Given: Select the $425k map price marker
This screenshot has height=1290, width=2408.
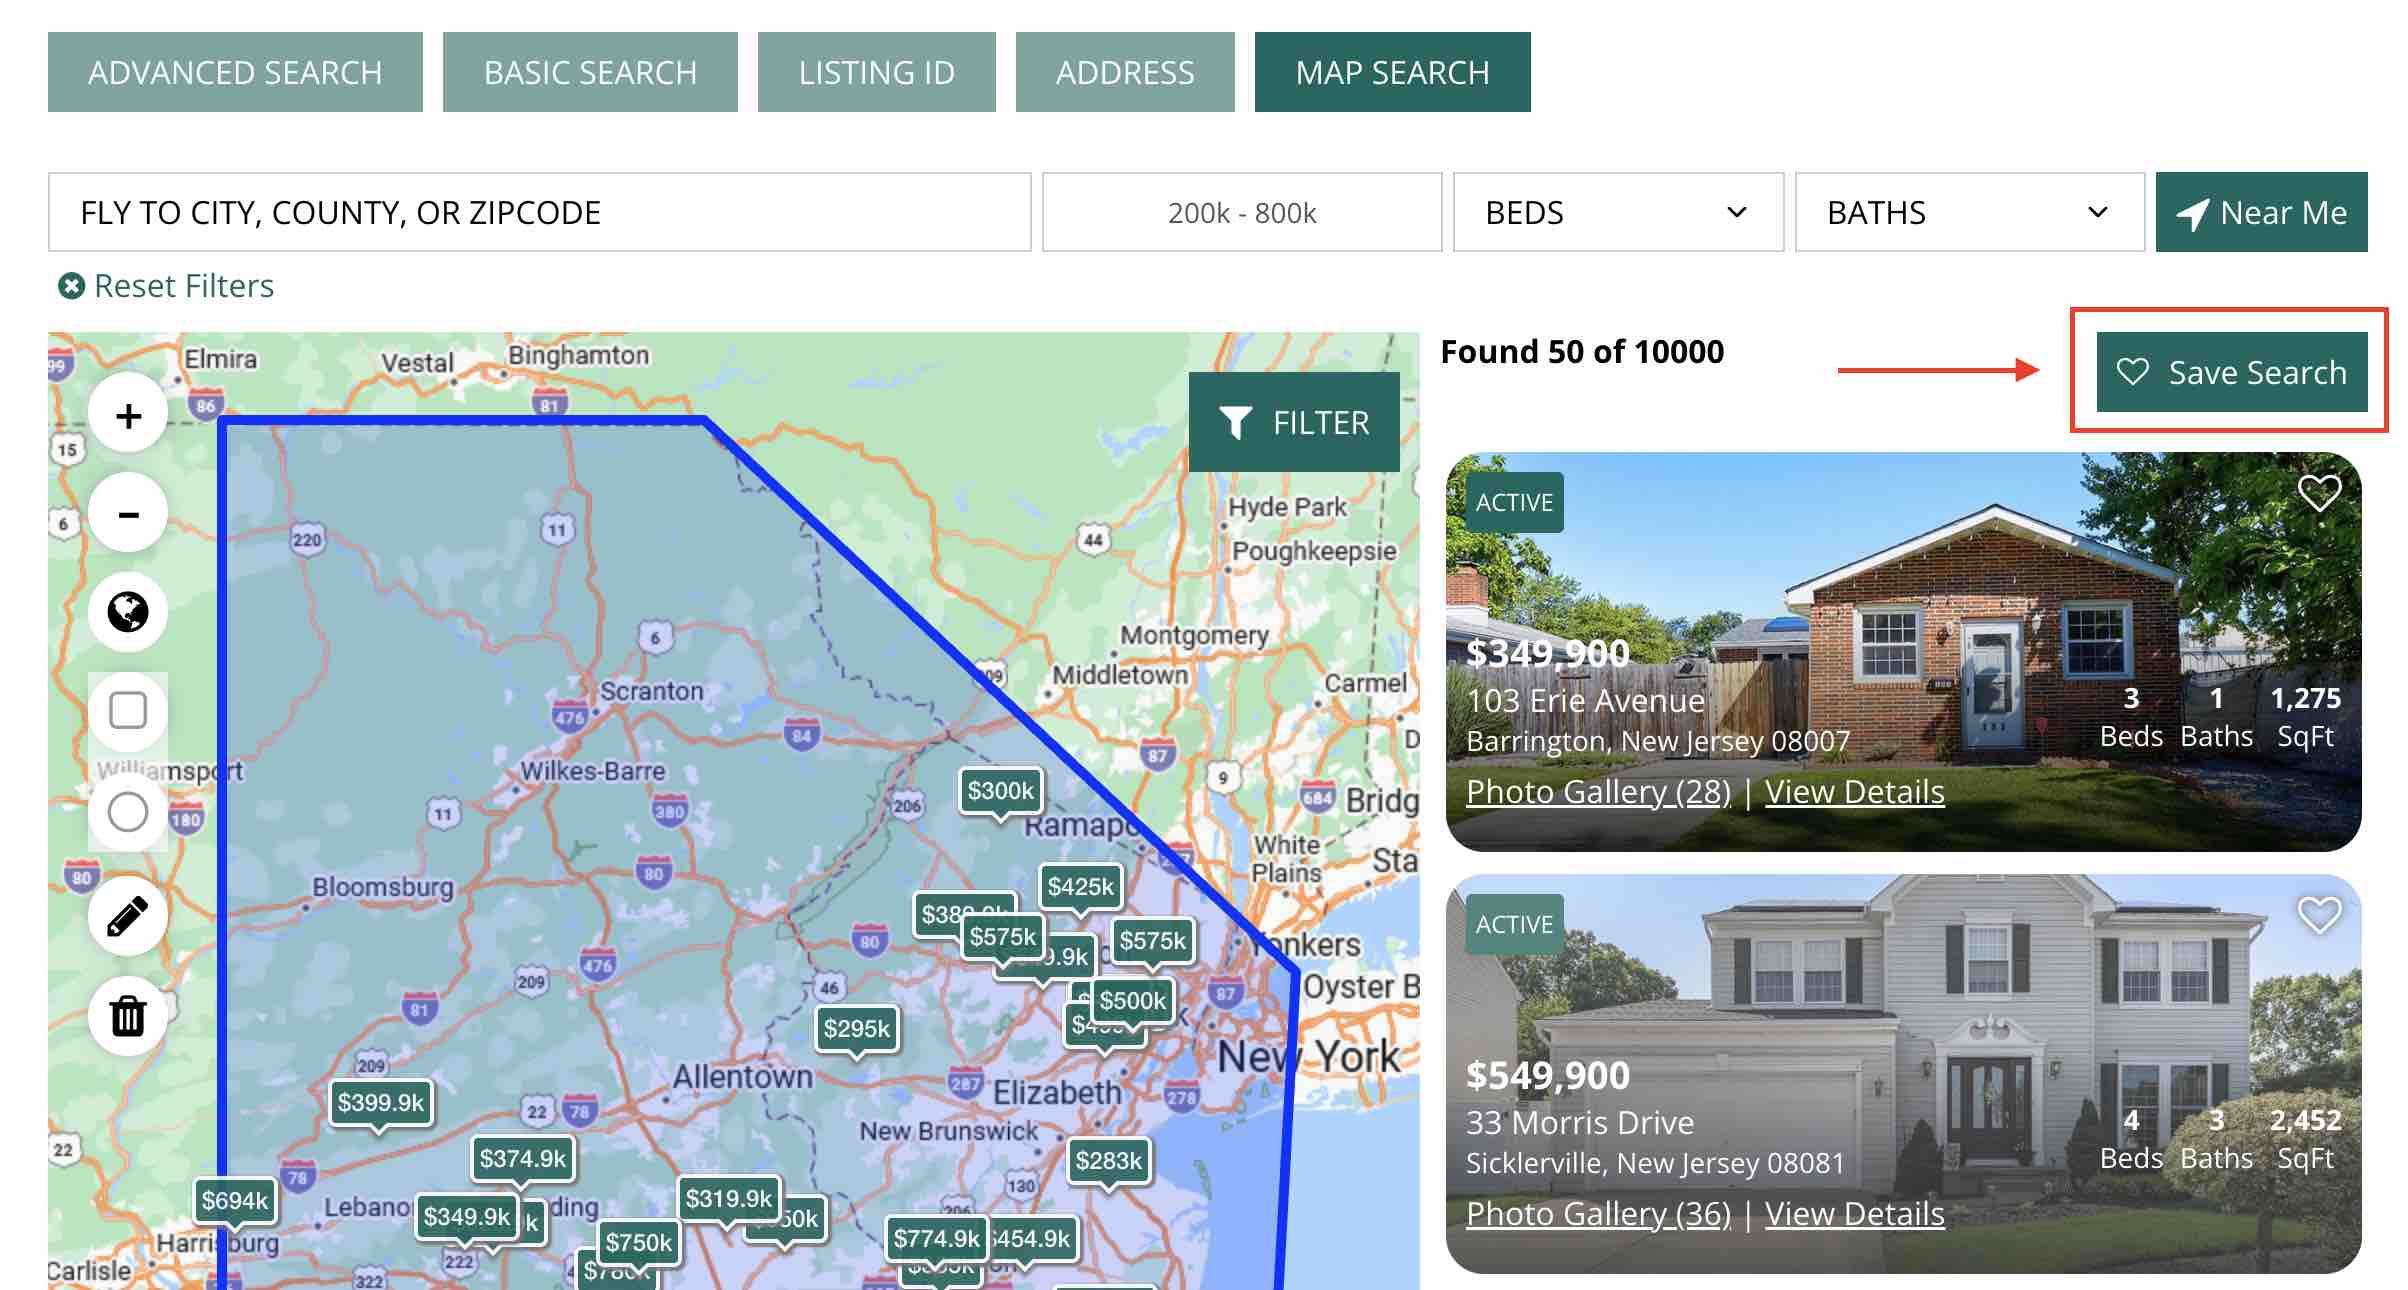Looking at the screenshot, I should tap(1080, 887).
